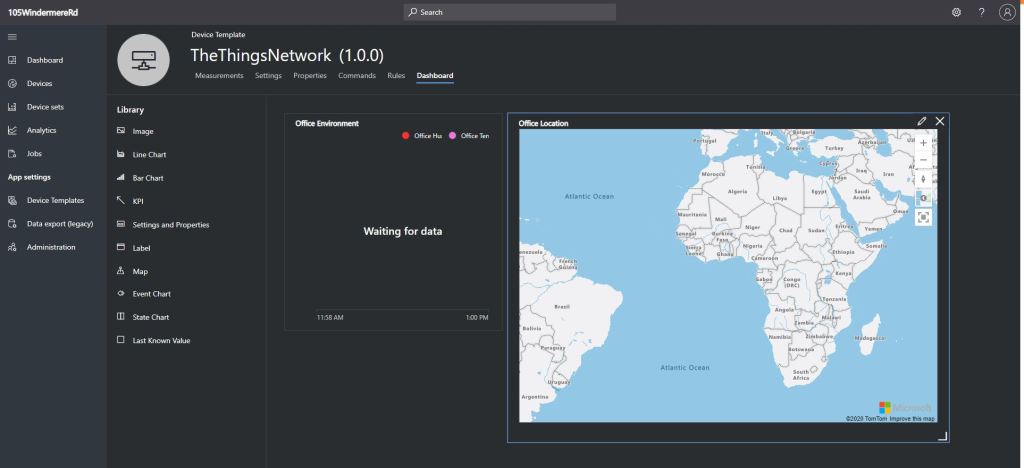Zoom out on the map

[923, 160]
